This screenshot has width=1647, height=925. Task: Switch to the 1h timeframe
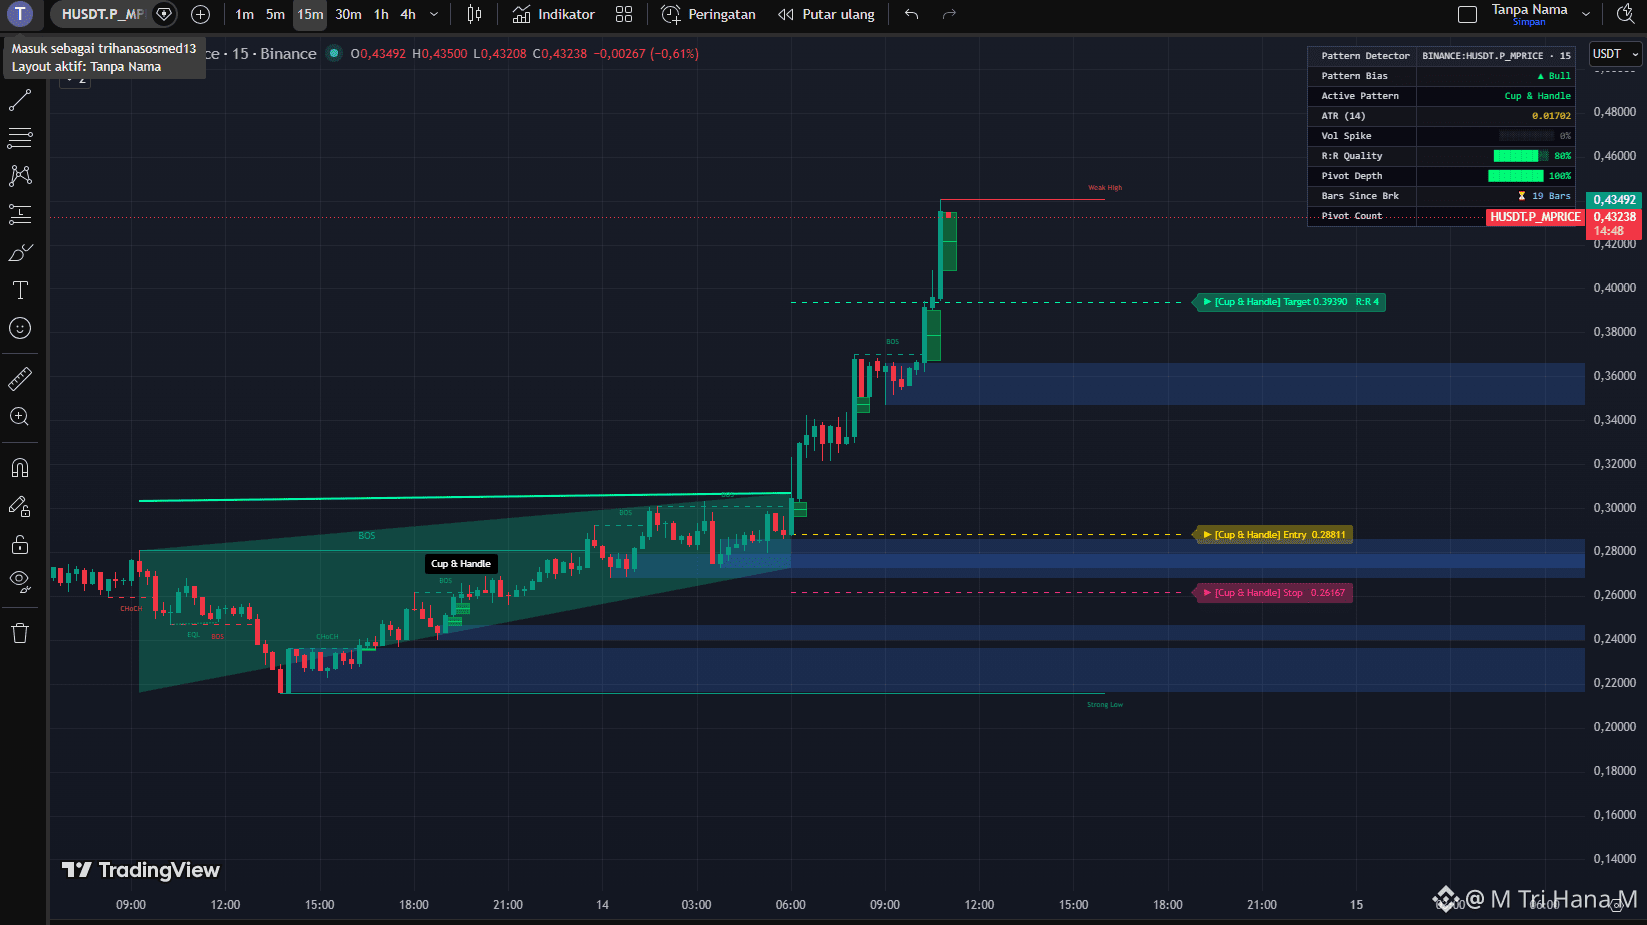coord(381,14)
